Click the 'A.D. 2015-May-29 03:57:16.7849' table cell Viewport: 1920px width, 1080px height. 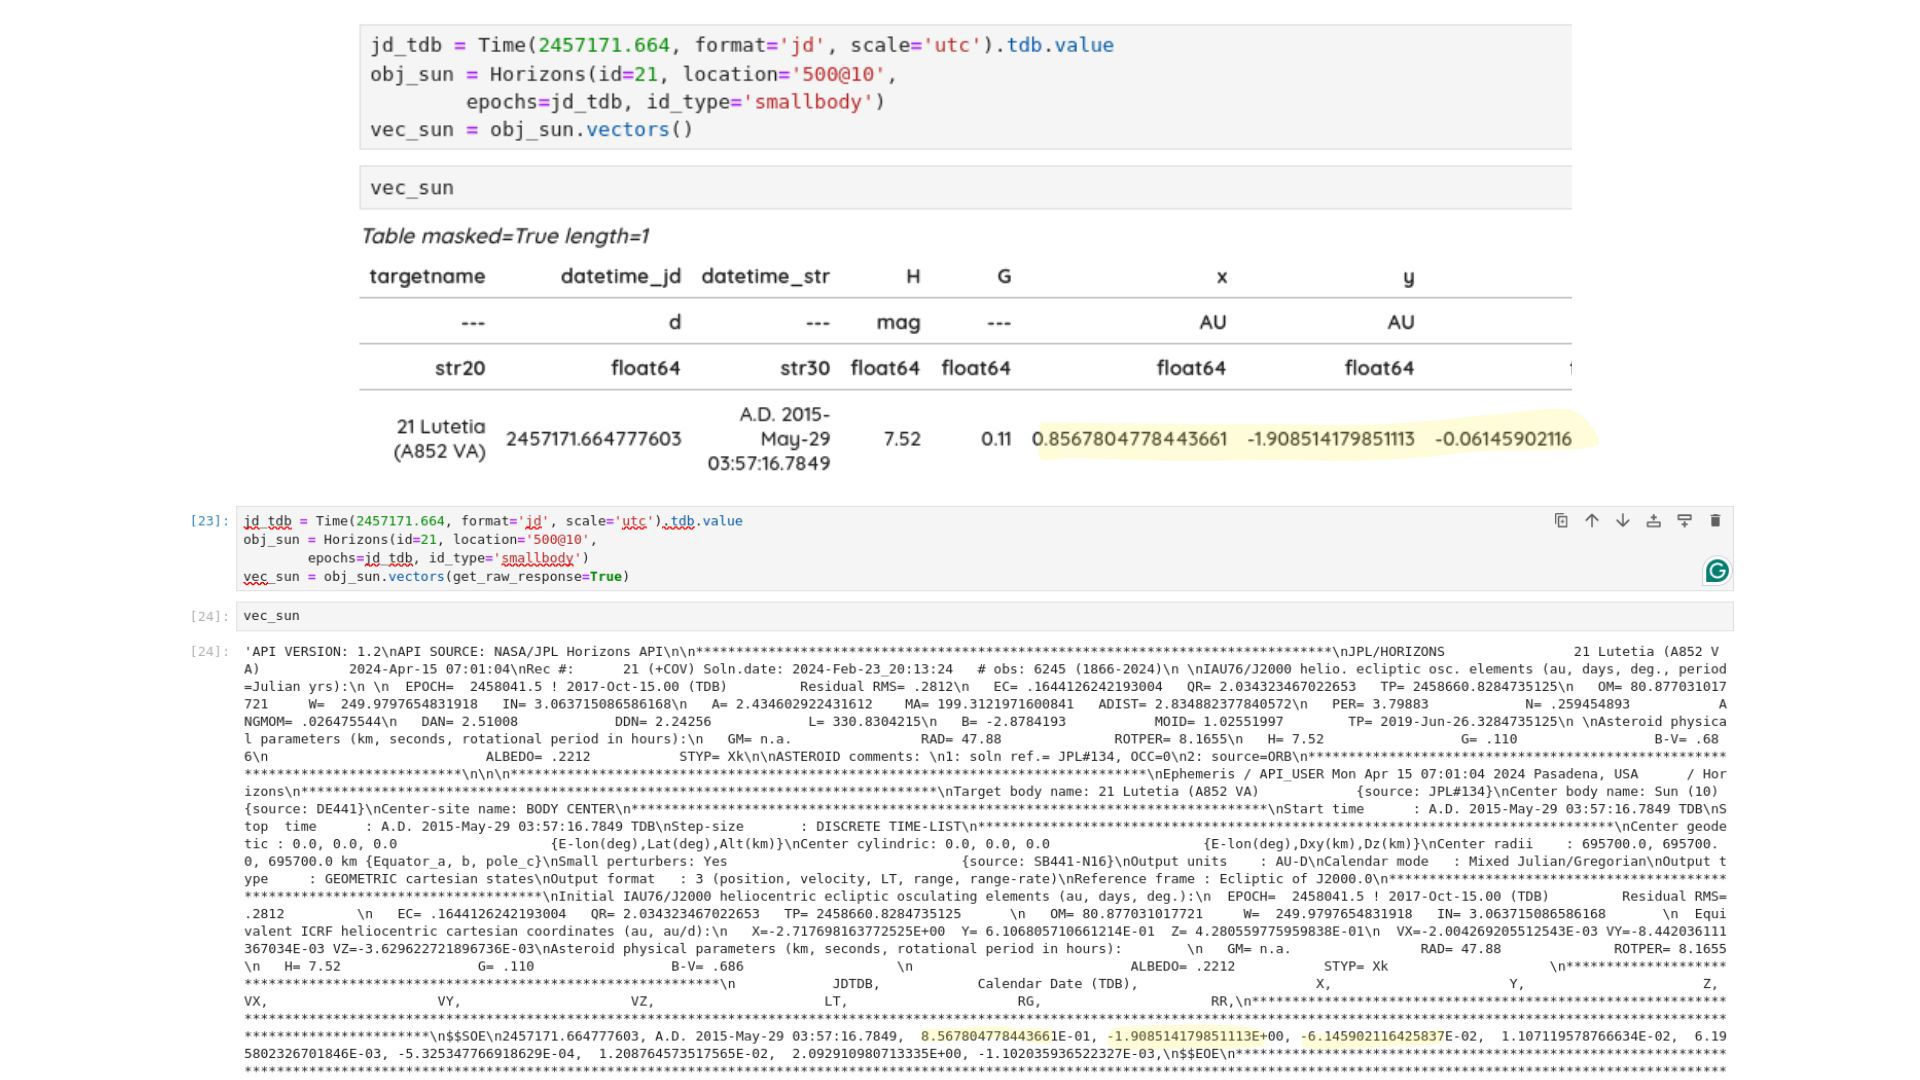768,439
